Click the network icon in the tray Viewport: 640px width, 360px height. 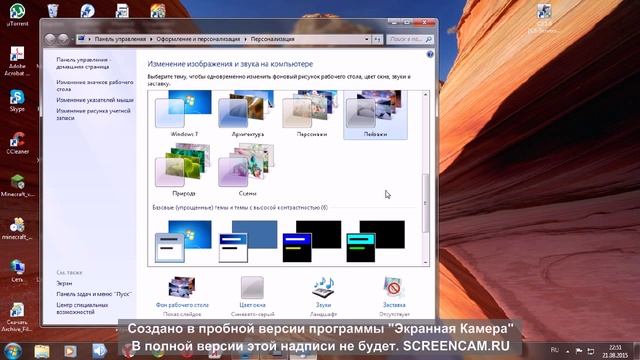point(591,351)
